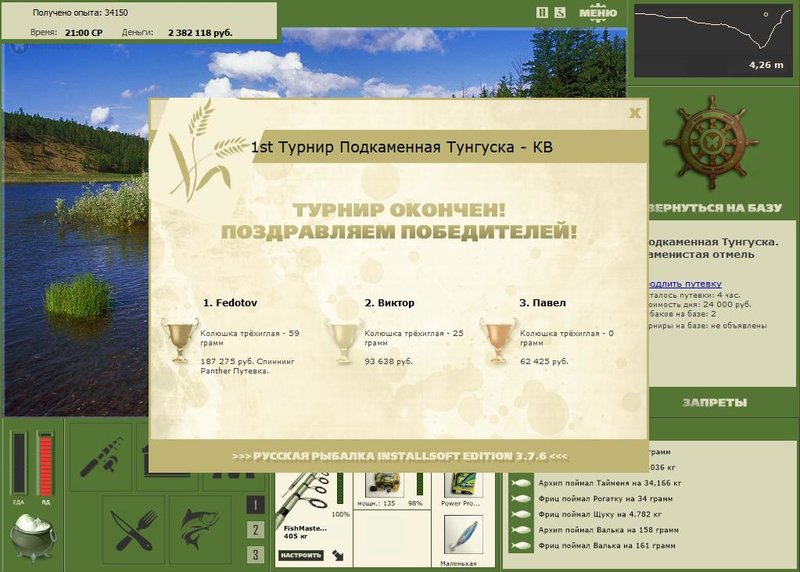Close the tournament results dialog
800x572 pixels.
tap(634, 113)
